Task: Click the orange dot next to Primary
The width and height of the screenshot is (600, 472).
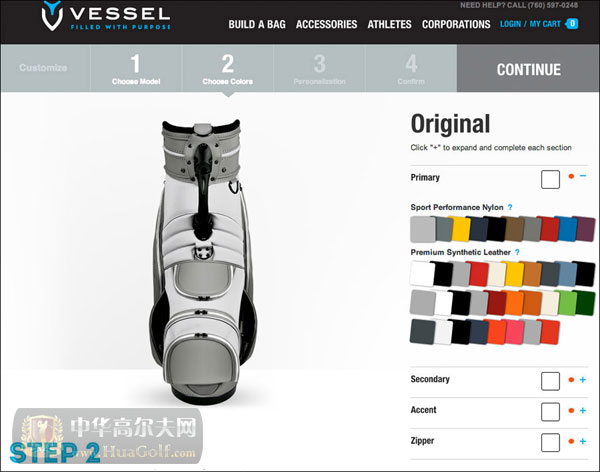Action: (571, 176)
